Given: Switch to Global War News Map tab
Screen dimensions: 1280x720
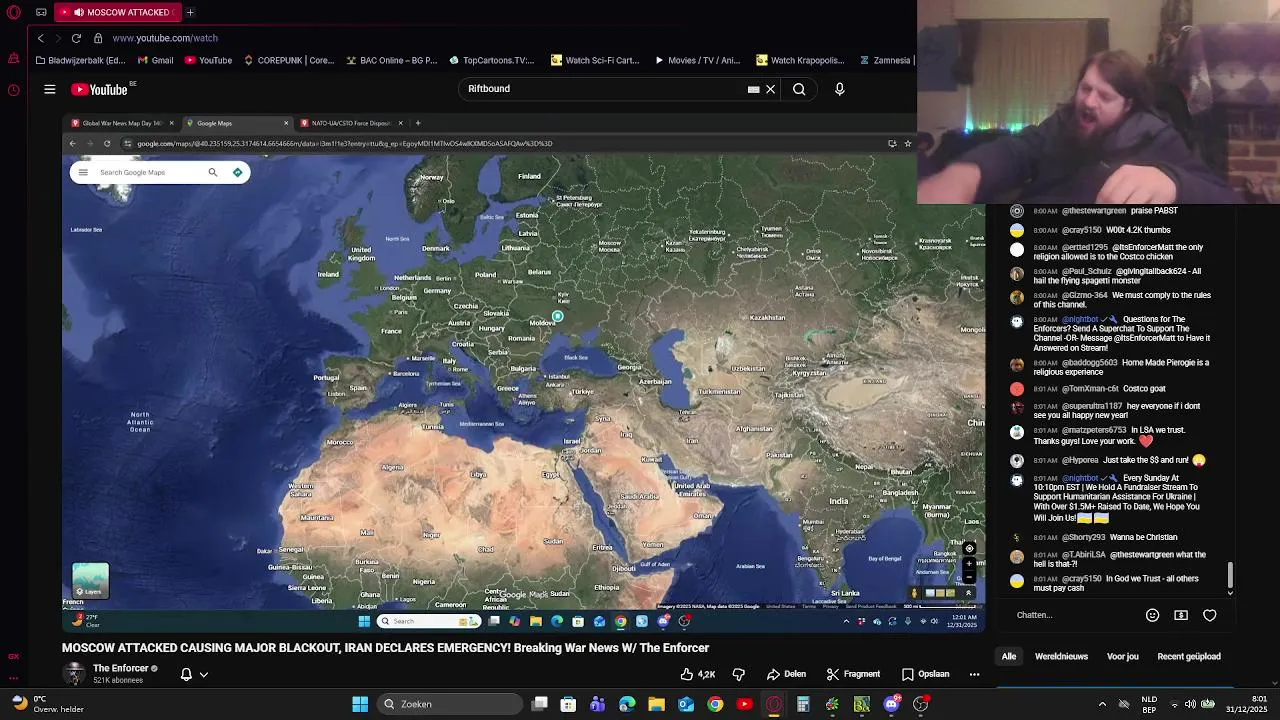Looking at the screenshot, I should click(x=122, y=123).
